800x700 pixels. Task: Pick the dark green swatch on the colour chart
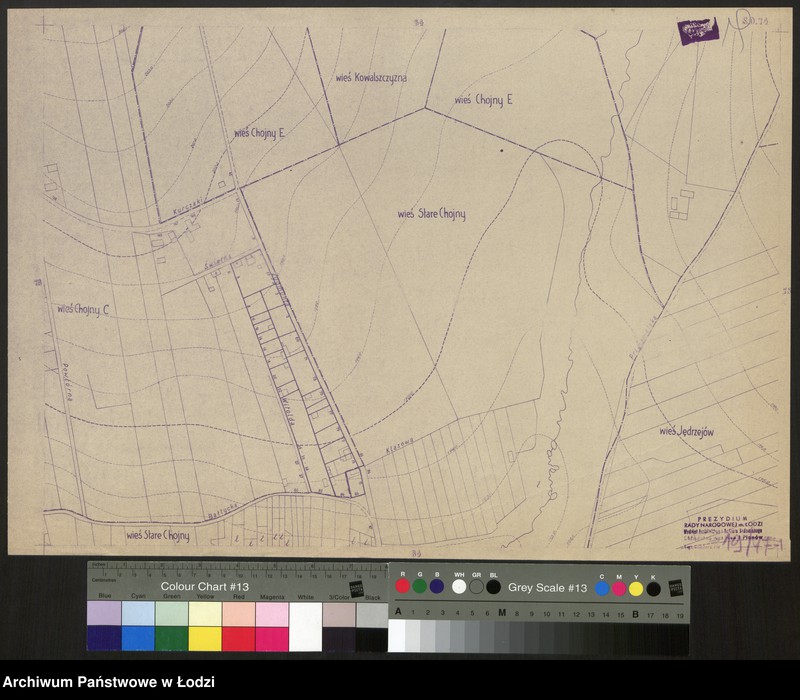point(171,638)
